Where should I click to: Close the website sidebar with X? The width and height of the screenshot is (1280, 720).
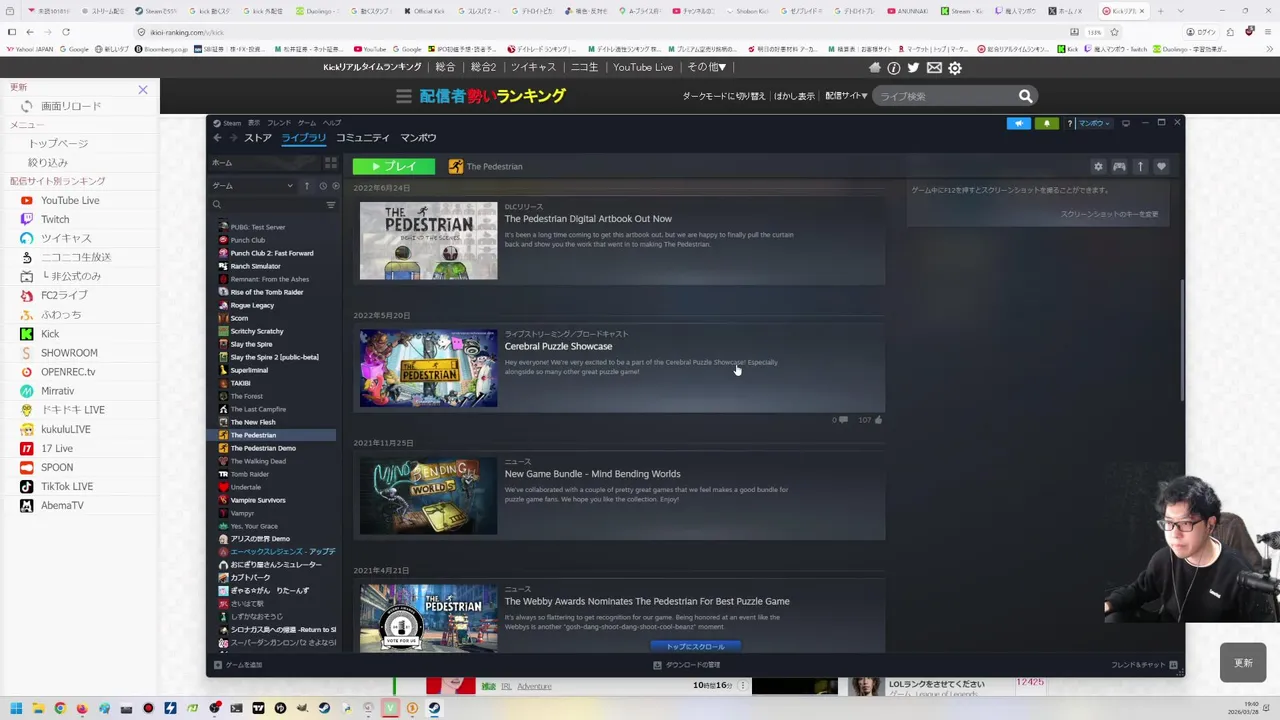(143, 89)
